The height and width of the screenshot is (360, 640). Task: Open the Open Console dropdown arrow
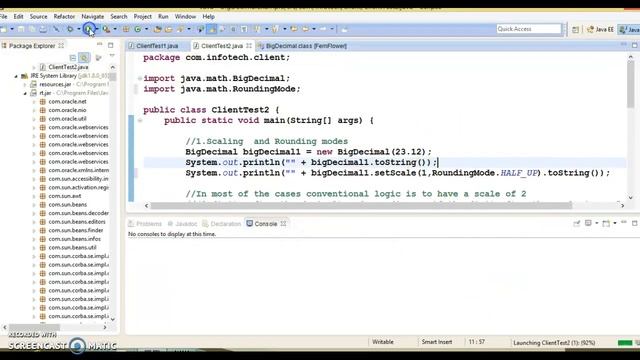tap(615, 223)
